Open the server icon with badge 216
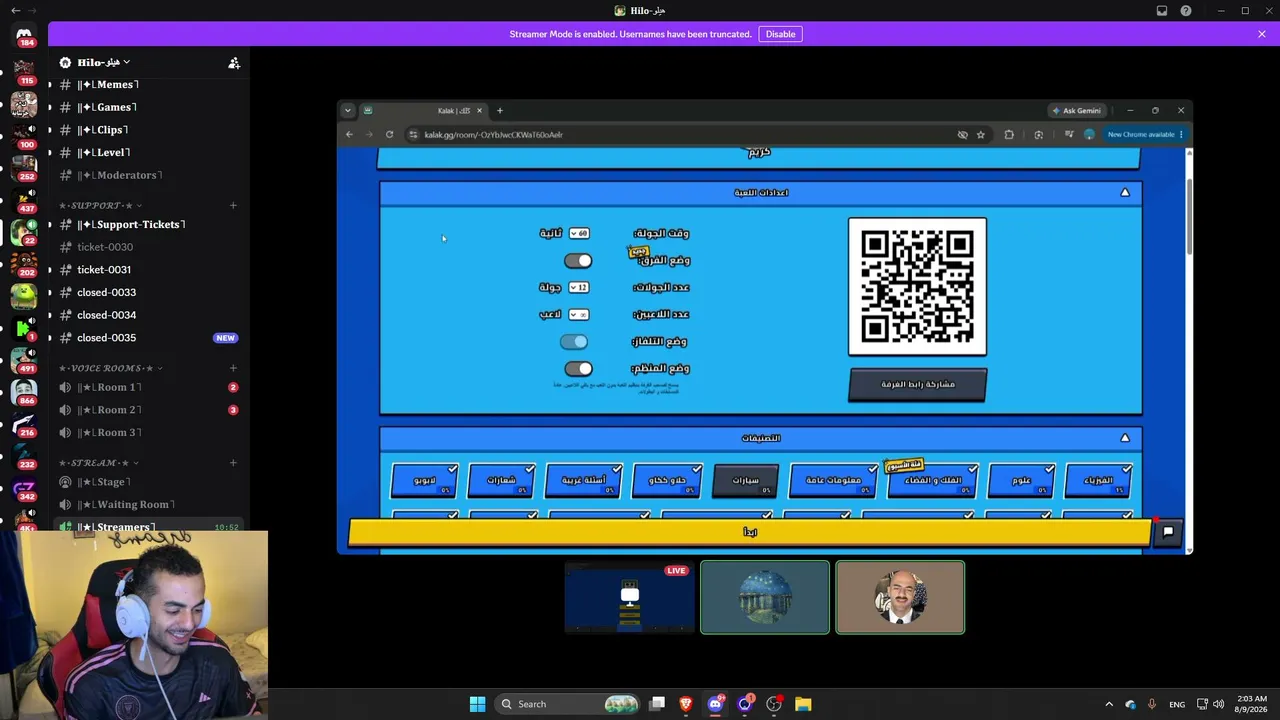This screenshot has width=1280, height=720. tap(24, 422)
